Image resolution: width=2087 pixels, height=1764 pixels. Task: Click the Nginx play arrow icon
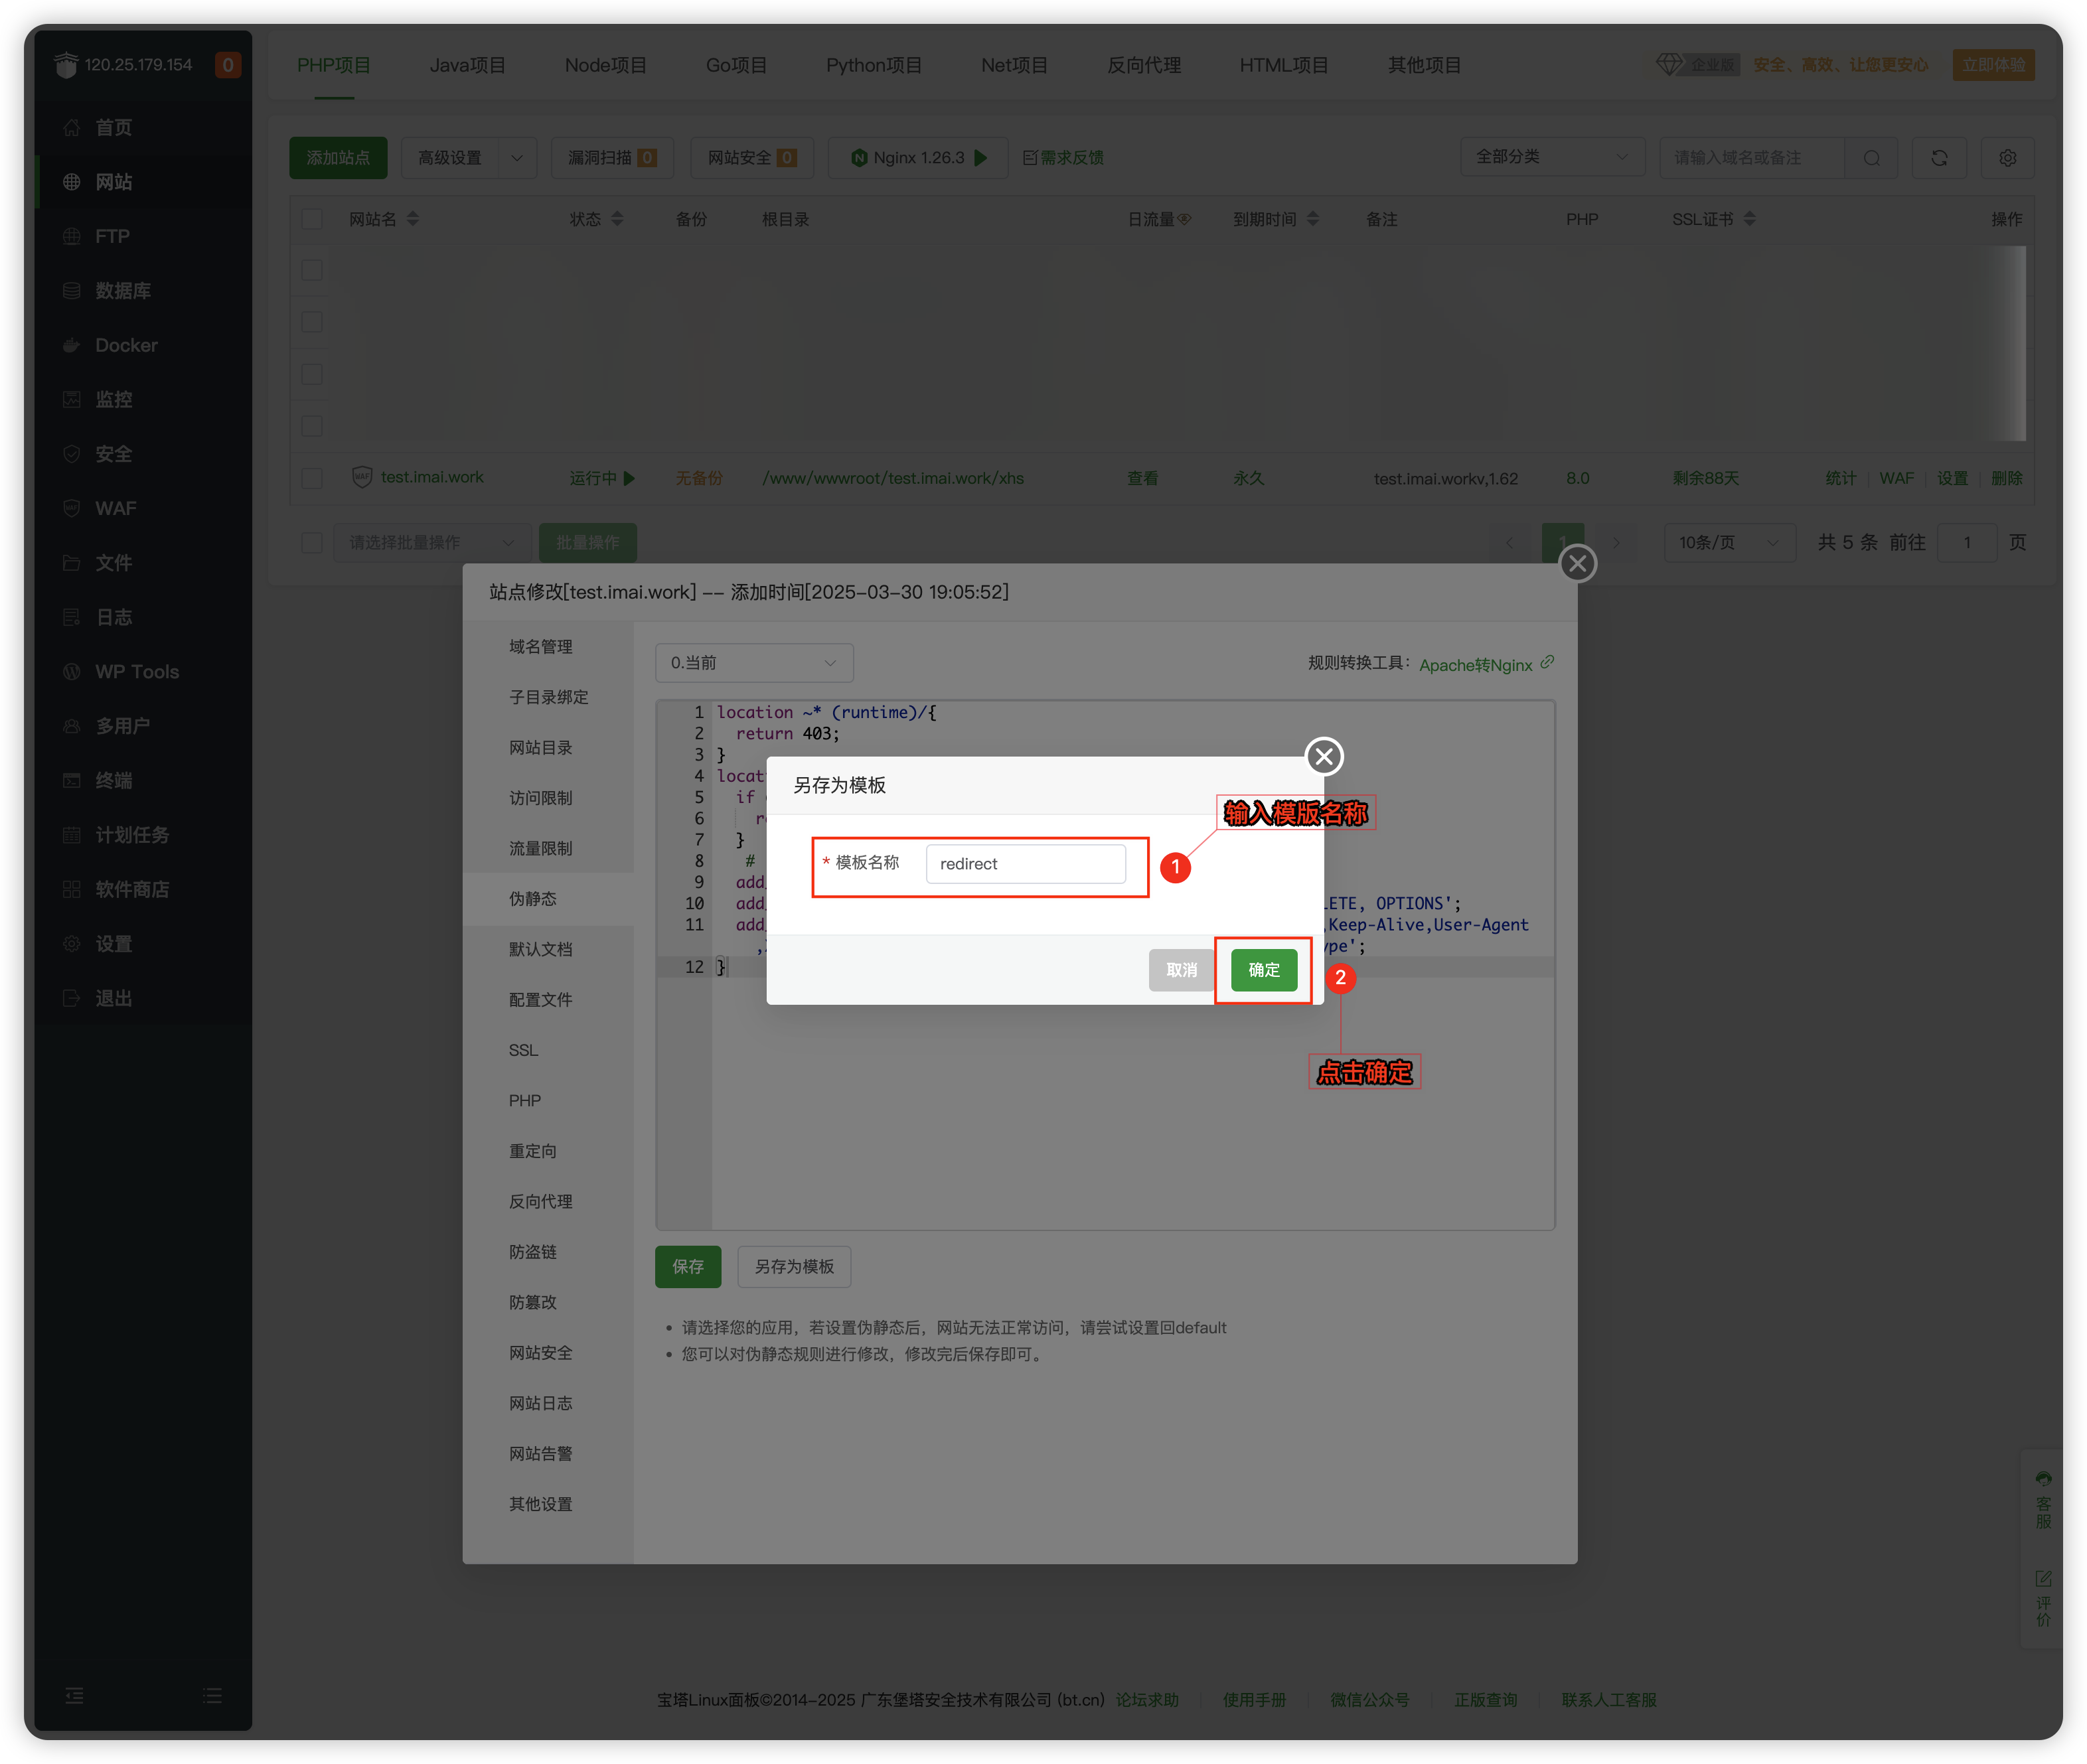(x=981, y=158)
